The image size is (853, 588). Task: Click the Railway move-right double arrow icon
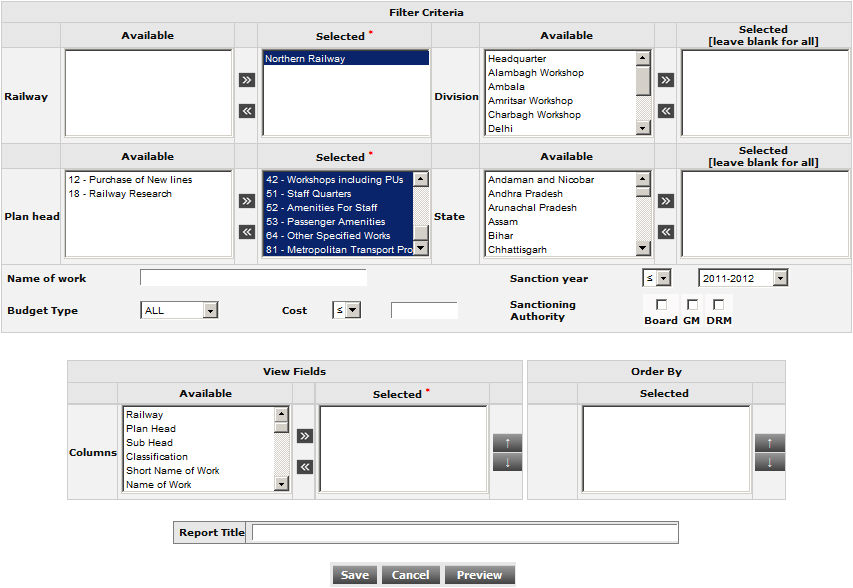point(246,80)
